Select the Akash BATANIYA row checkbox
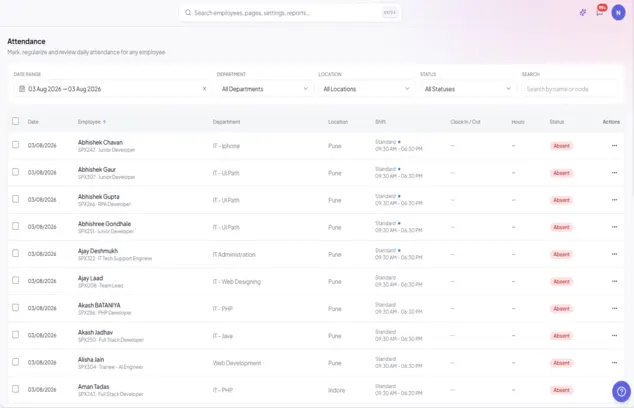This screenshot has width=634, height=408. click(15, 308)
